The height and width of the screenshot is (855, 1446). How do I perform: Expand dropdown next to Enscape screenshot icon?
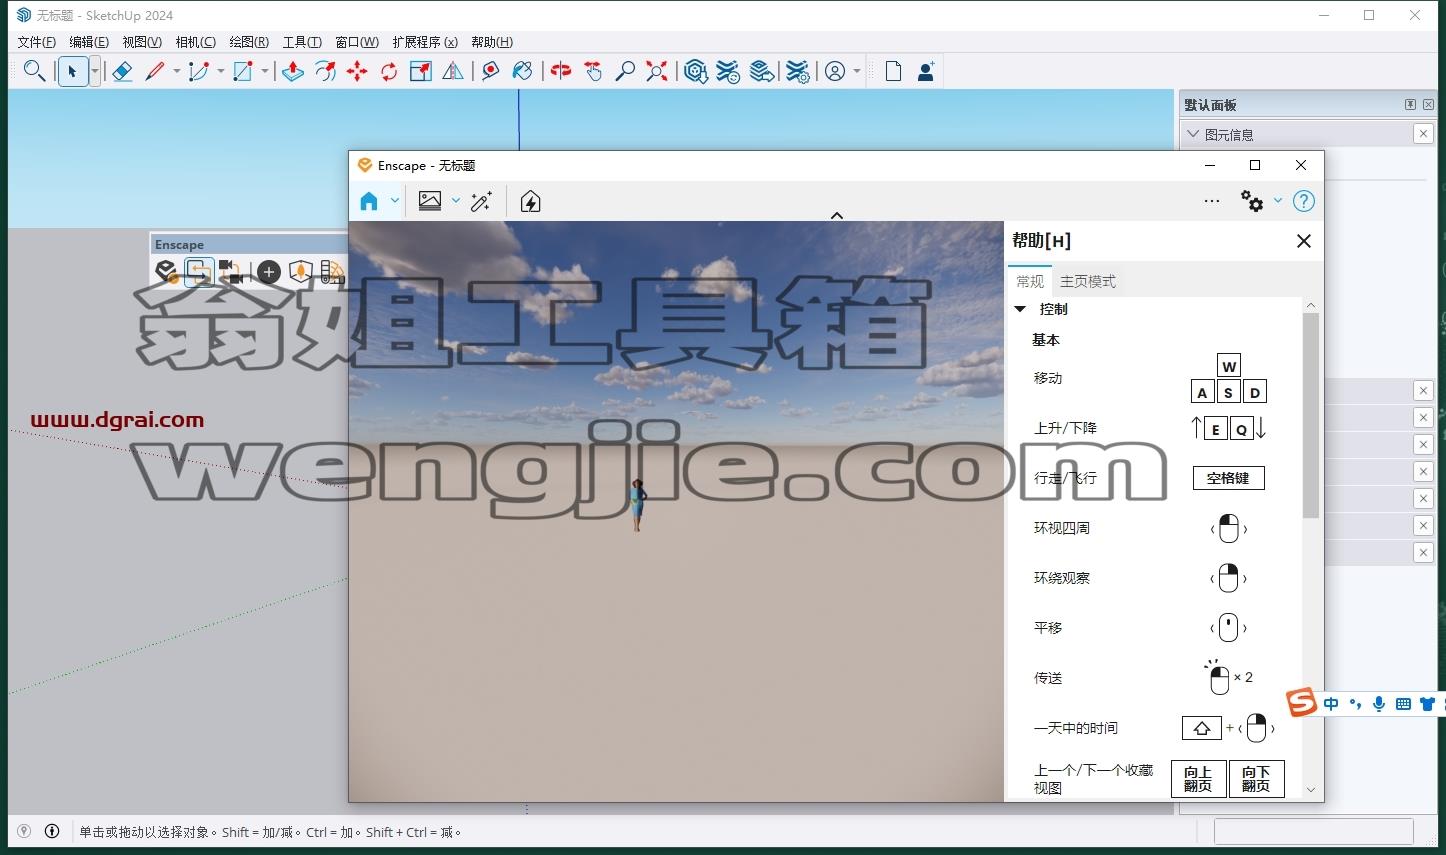[455, 201]
